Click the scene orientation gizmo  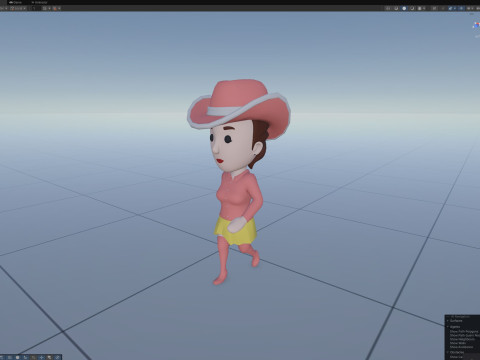pos(477,26)
